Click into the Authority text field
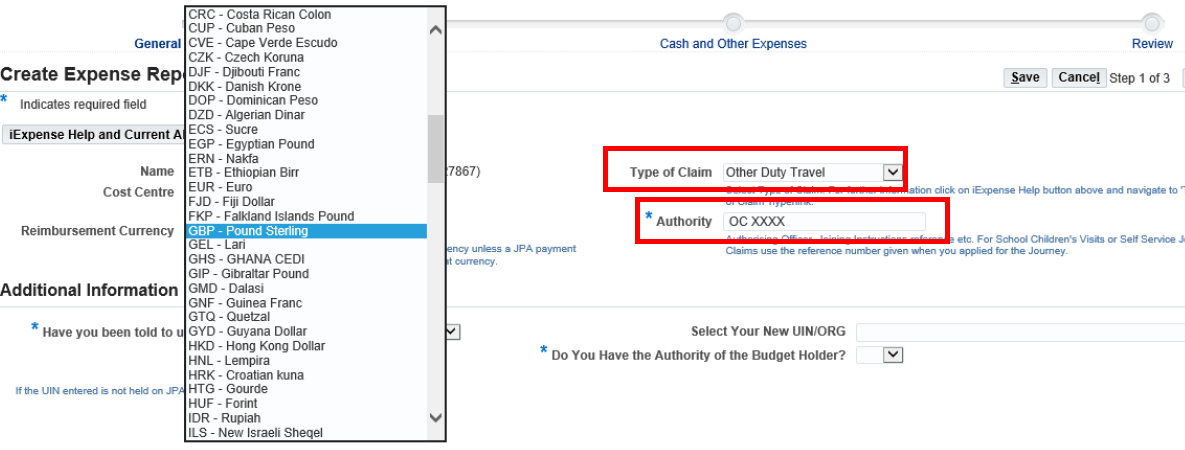 [824, 221]
